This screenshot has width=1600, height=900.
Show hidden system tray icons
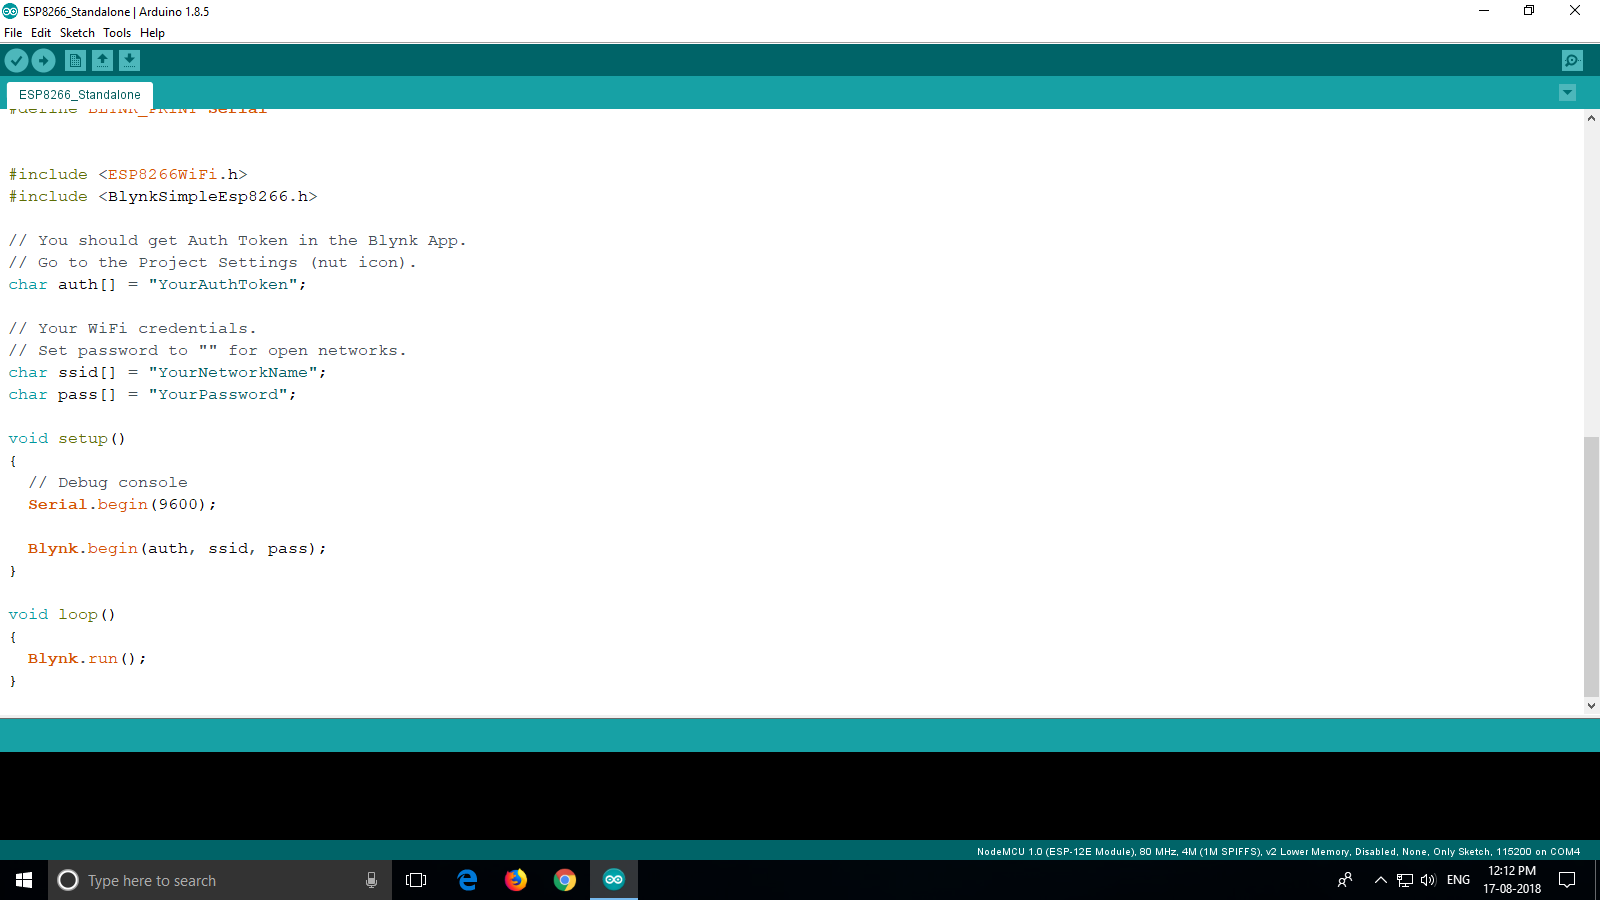click(1381, 880)
